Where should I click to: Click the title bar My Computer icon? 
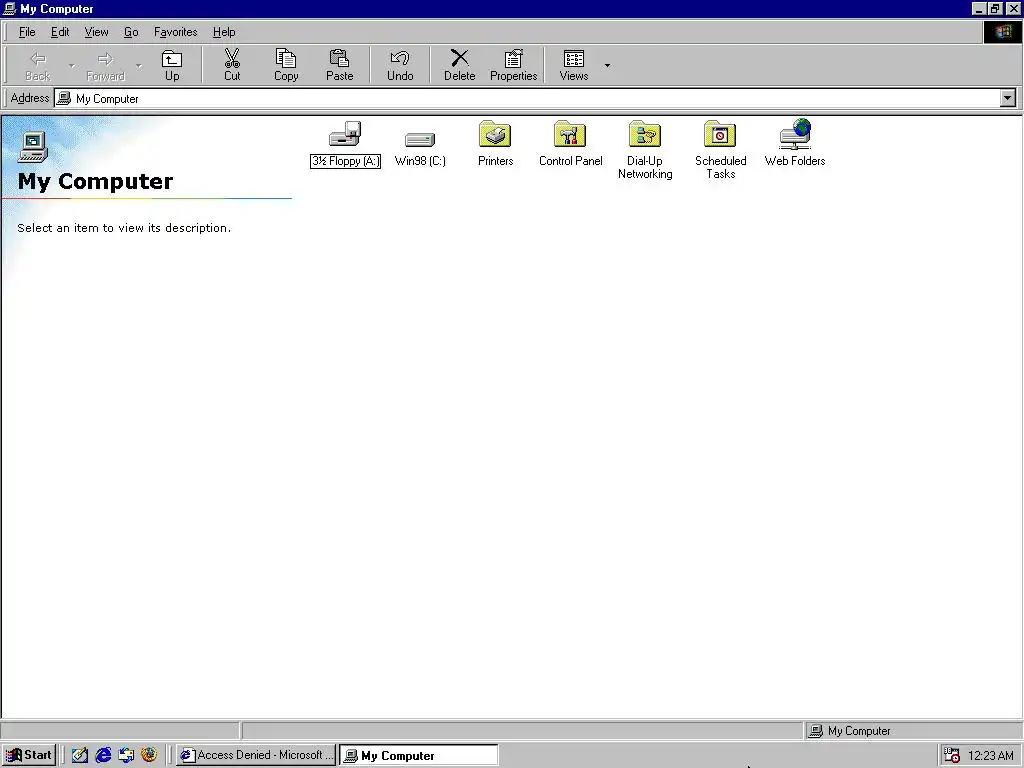tap(10, 8)
